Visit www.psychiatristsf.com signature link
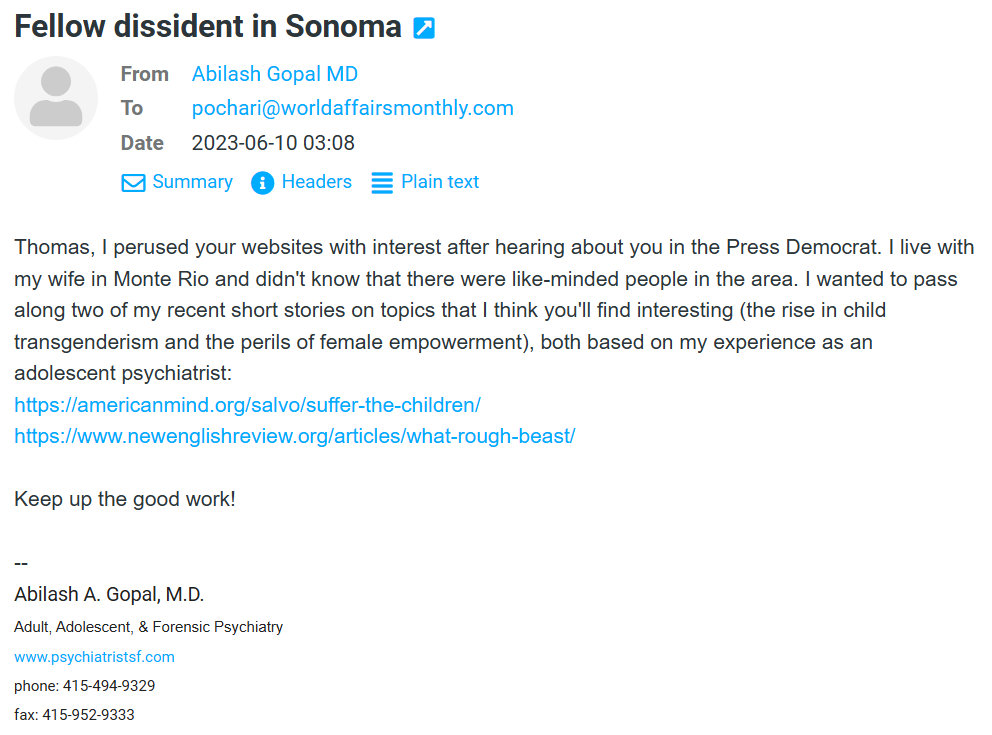This screenshot has height=735, width=992. point(94,657)
